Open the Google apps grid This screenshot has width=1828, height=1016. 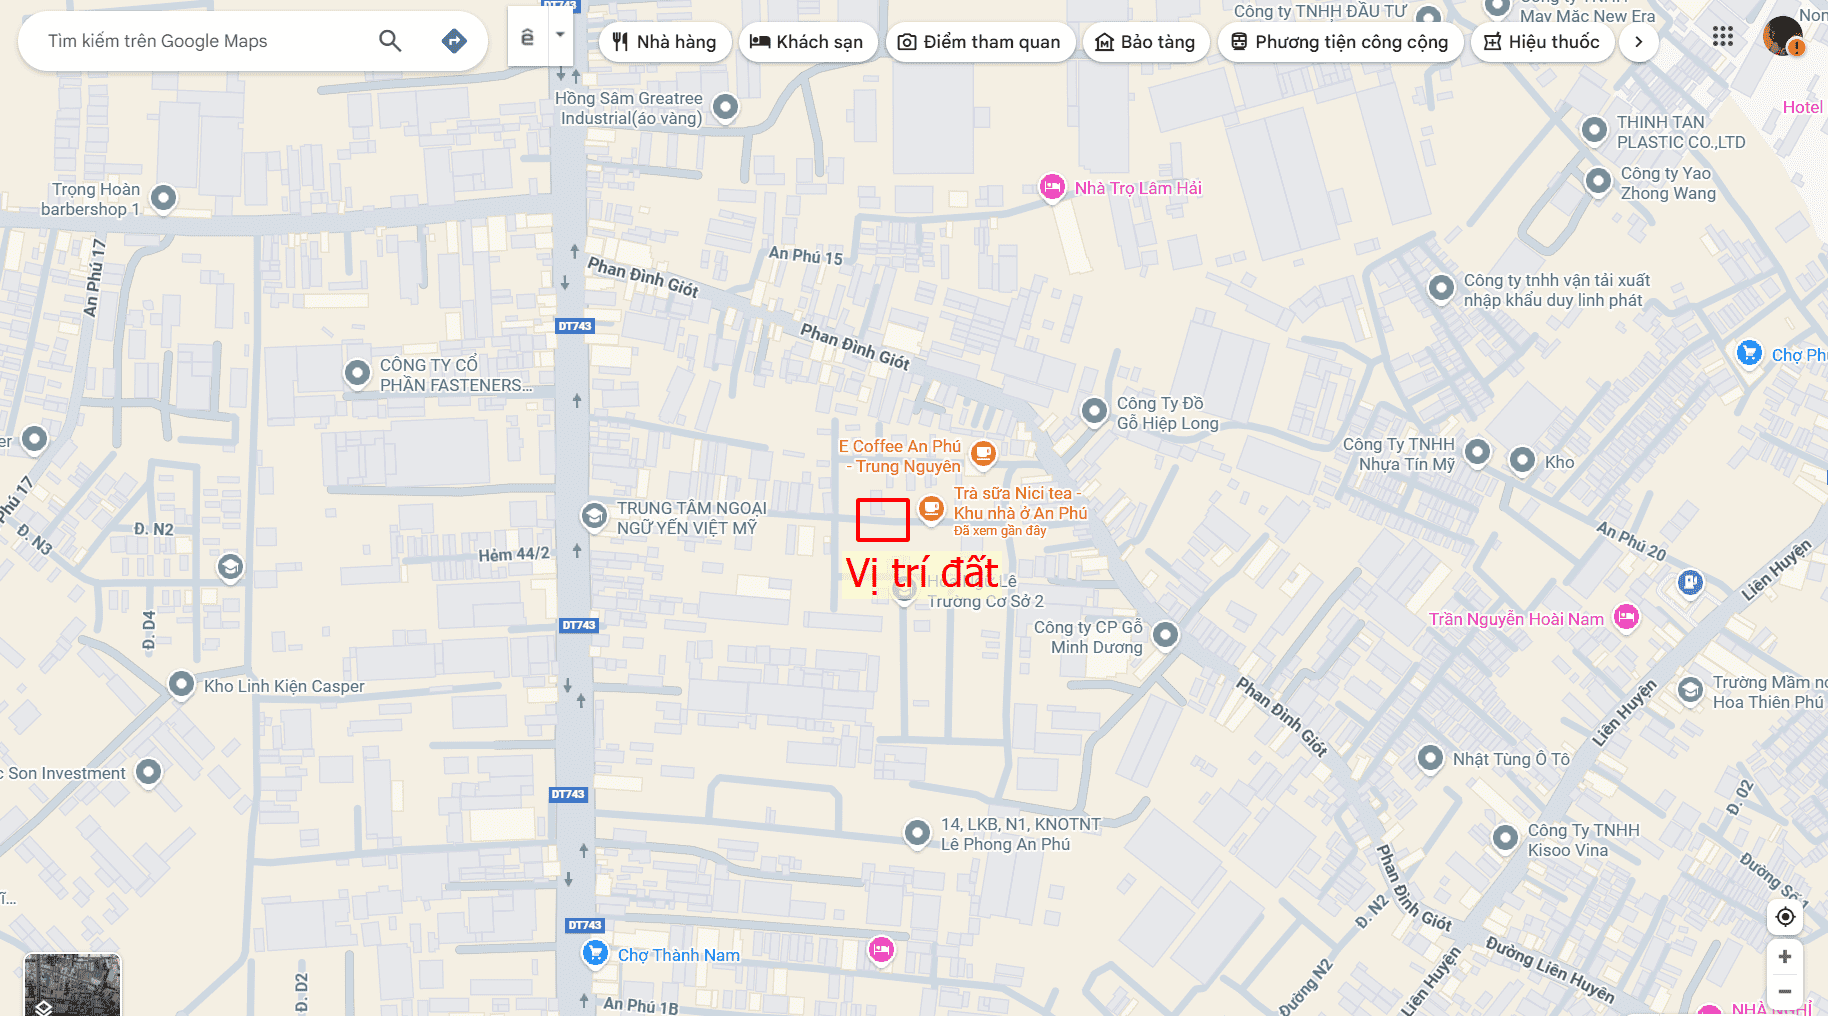1722,37
